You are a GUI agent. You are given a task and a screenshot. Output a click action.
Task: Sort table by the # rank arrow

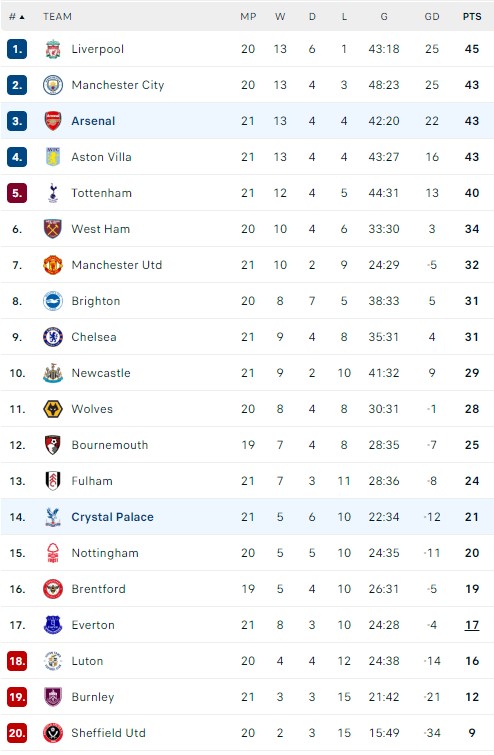[x=17, y=17]
